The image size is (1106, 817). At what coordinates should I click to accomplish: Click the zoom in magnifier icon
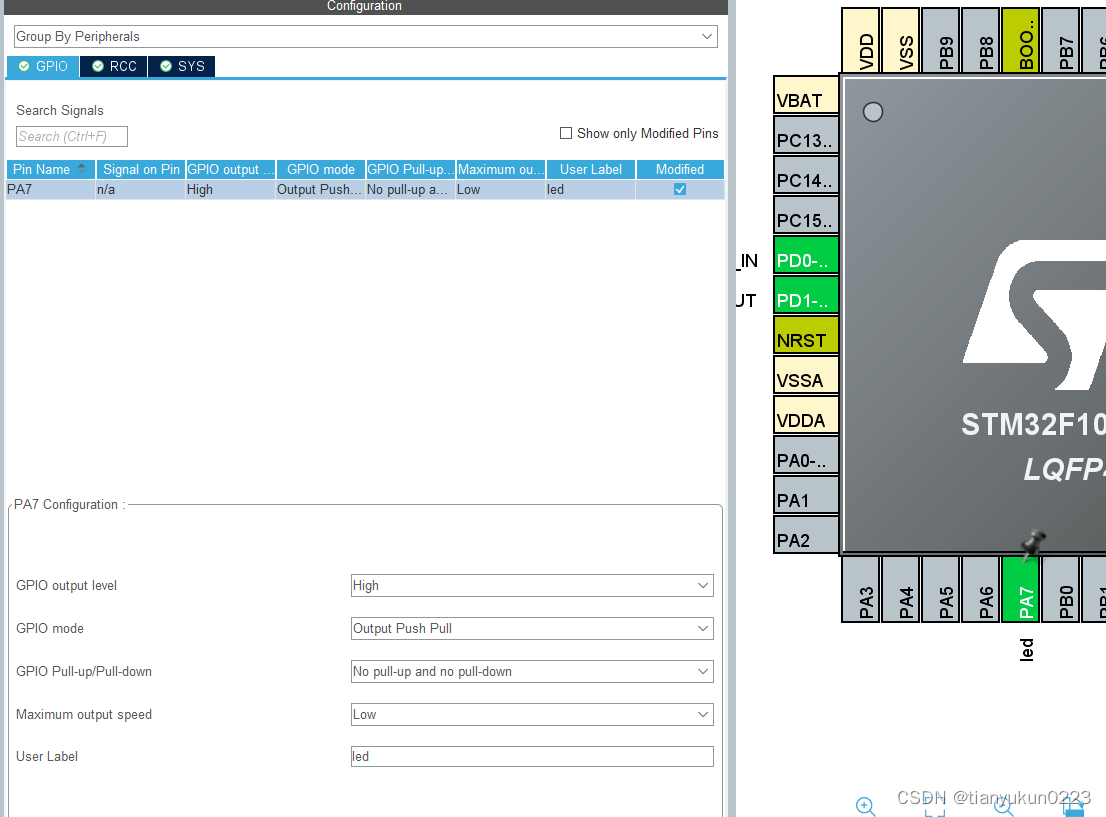(x=865, y=806)
